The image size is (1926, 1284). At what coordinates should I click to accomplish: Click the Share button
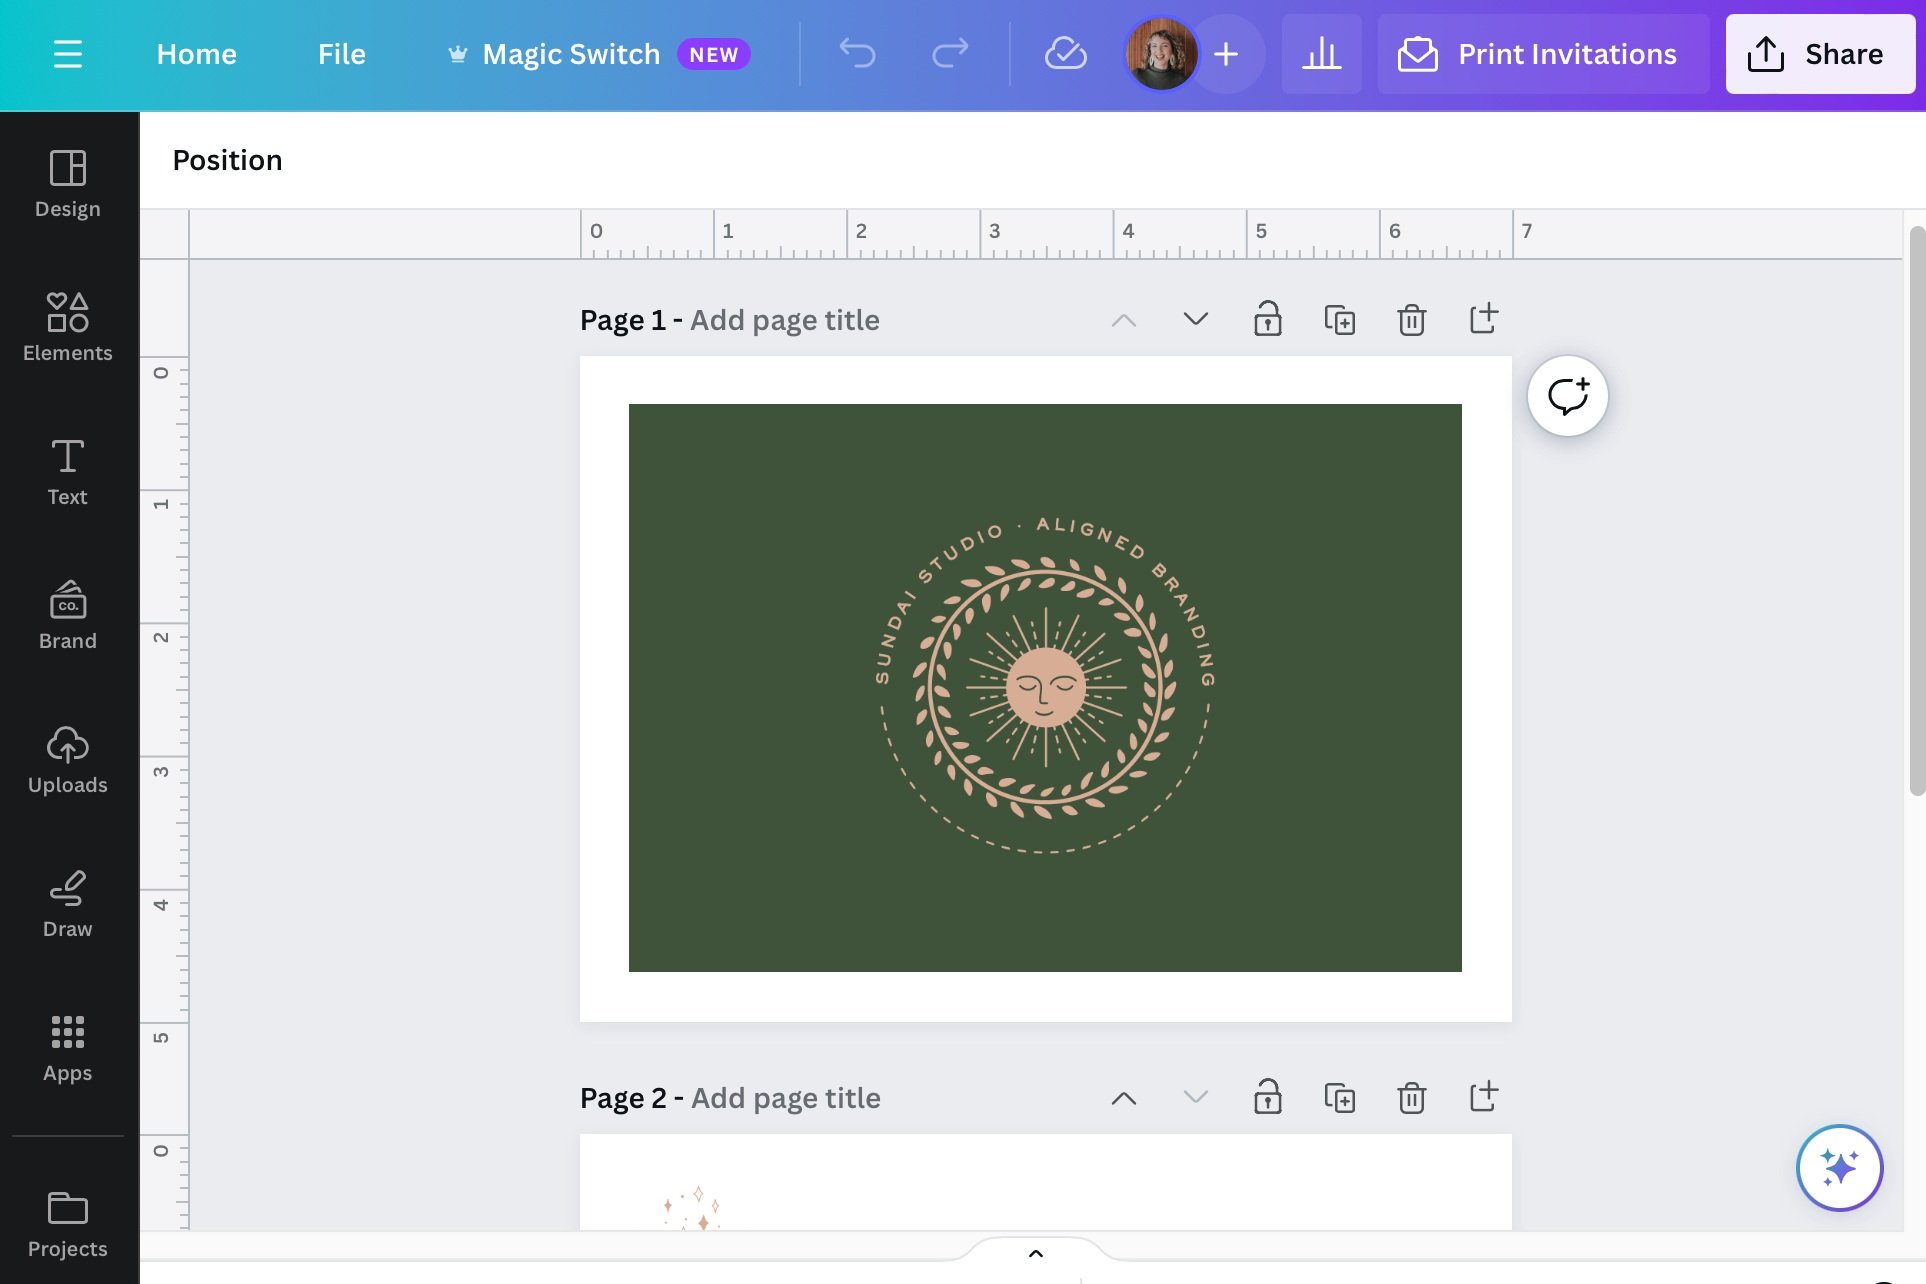pyautogui.click(x=1819, y=54)
